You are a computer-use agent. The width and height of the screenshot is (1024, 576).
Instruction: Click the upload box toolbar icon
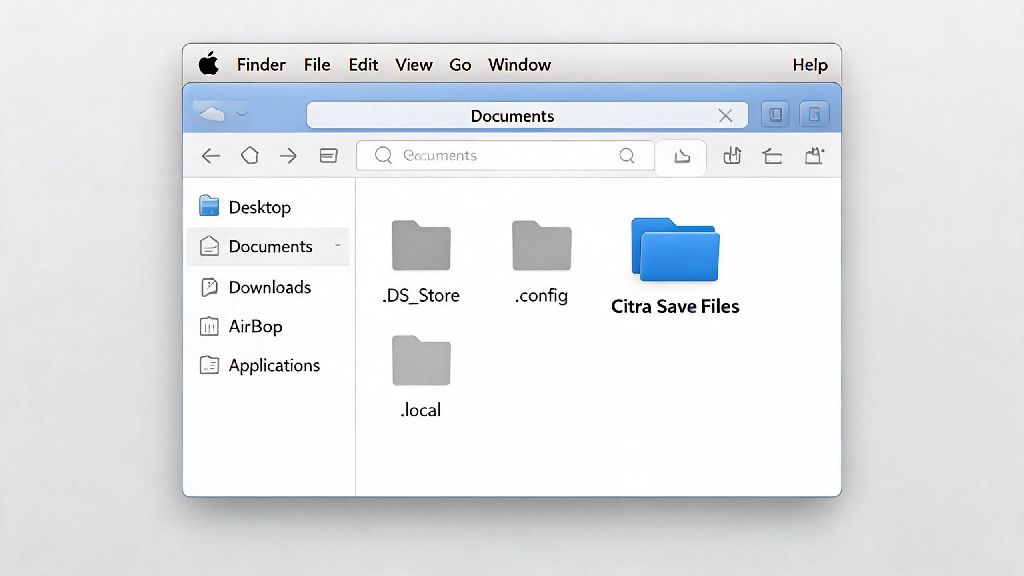(x=732, y=155)
